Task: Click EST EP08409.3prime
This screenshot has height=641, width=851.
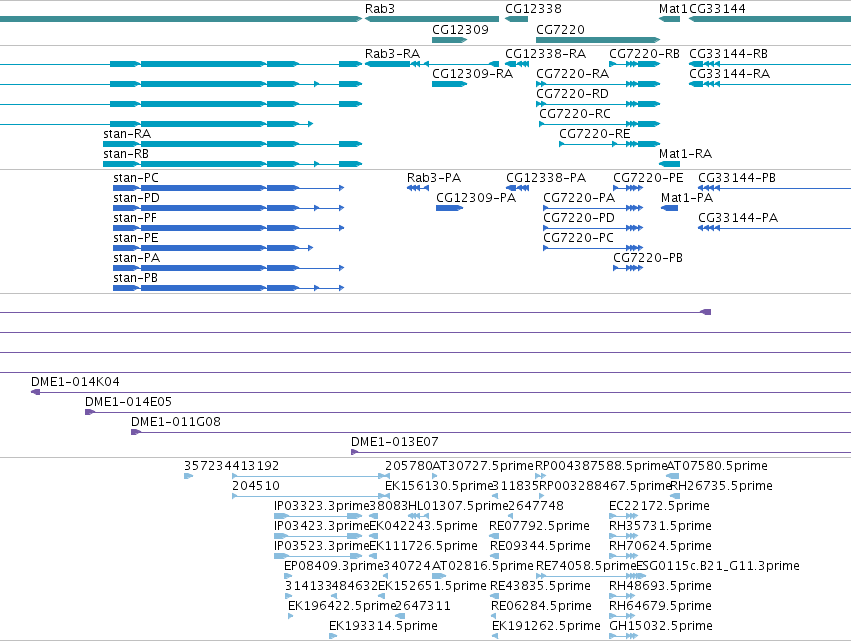Action: 334,566
